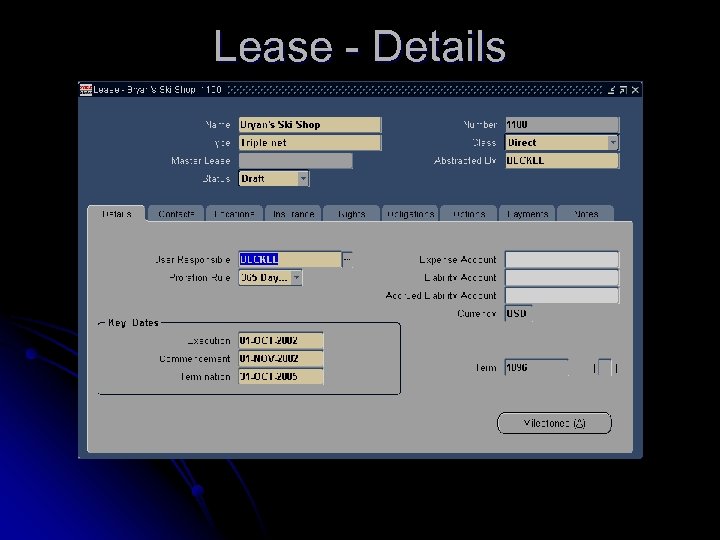
Task: Open the Rights tab
Action: click(x=351, y=214)
